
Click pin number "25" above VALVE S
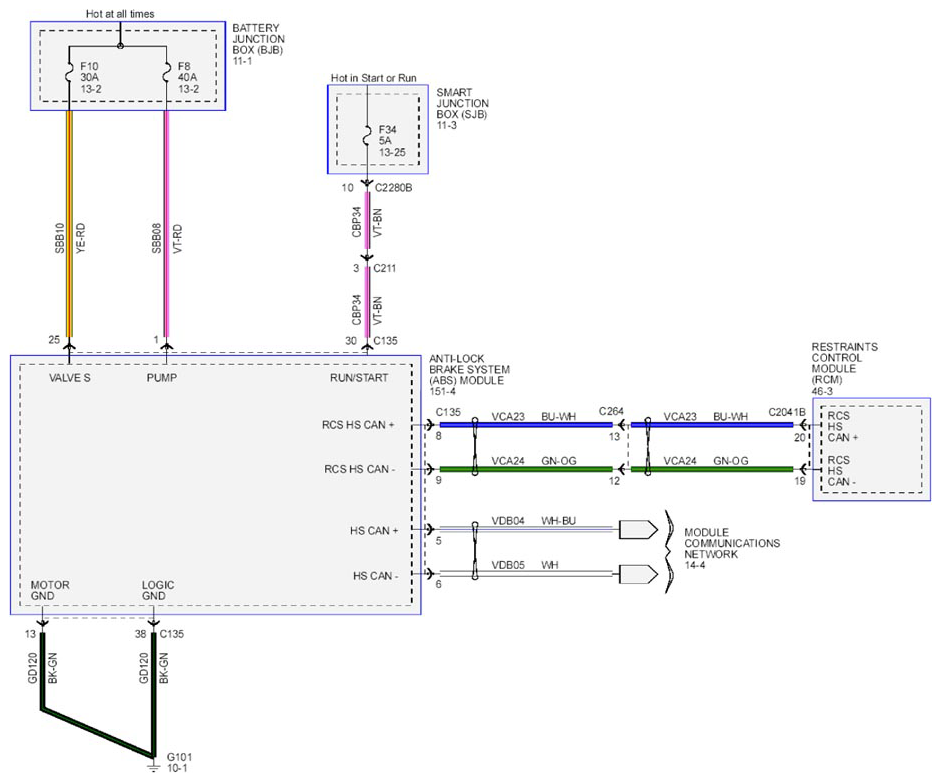click(x=54, y=340)
